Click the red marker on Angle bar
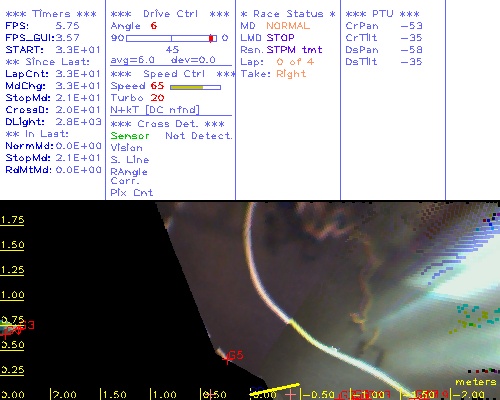This screenshot has height=400, width=500. 211,39
